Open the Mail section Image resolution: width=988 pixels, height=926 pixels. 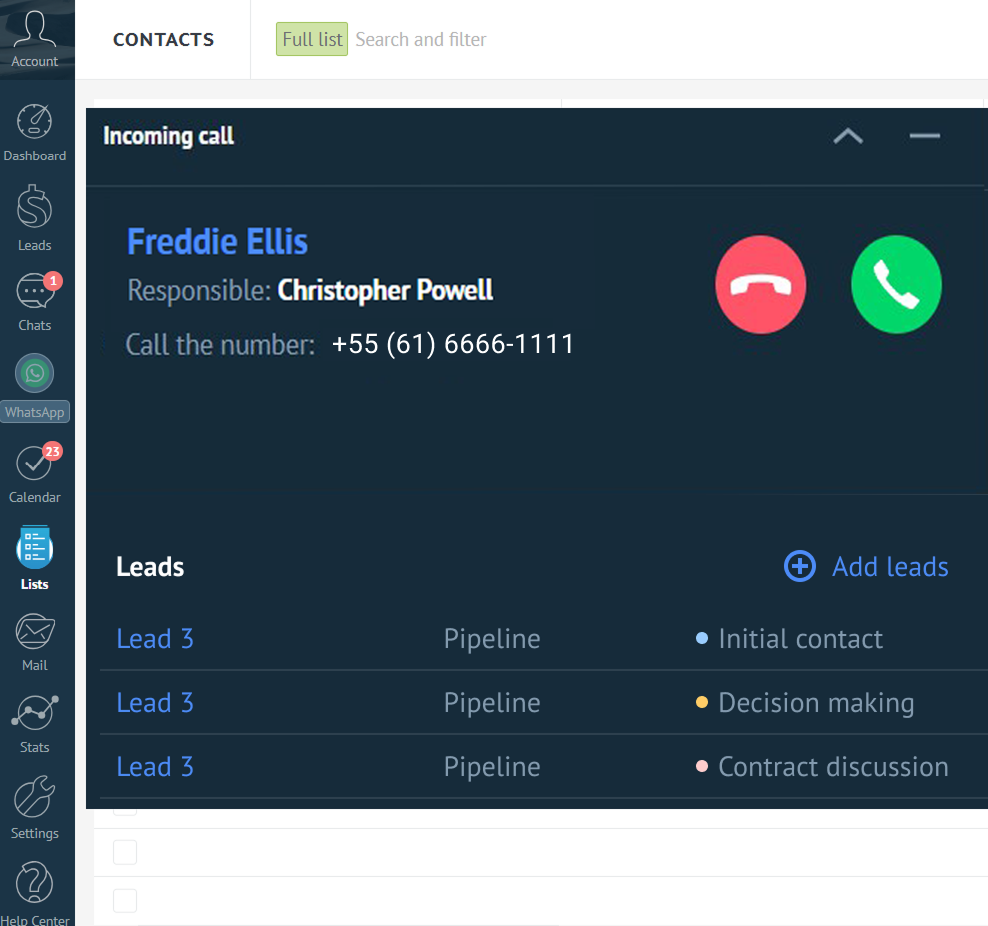pyautogui.click(x=35, y=643)
